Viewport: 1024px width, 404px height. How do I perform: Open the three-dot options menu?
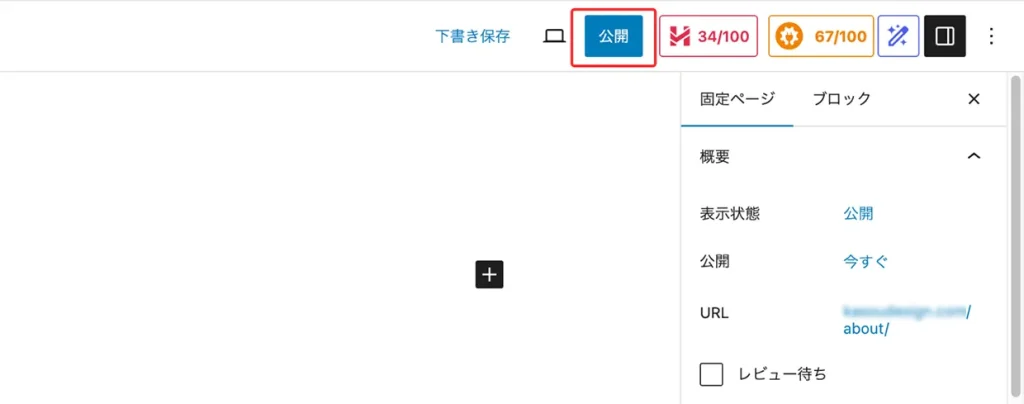point(991,37)
